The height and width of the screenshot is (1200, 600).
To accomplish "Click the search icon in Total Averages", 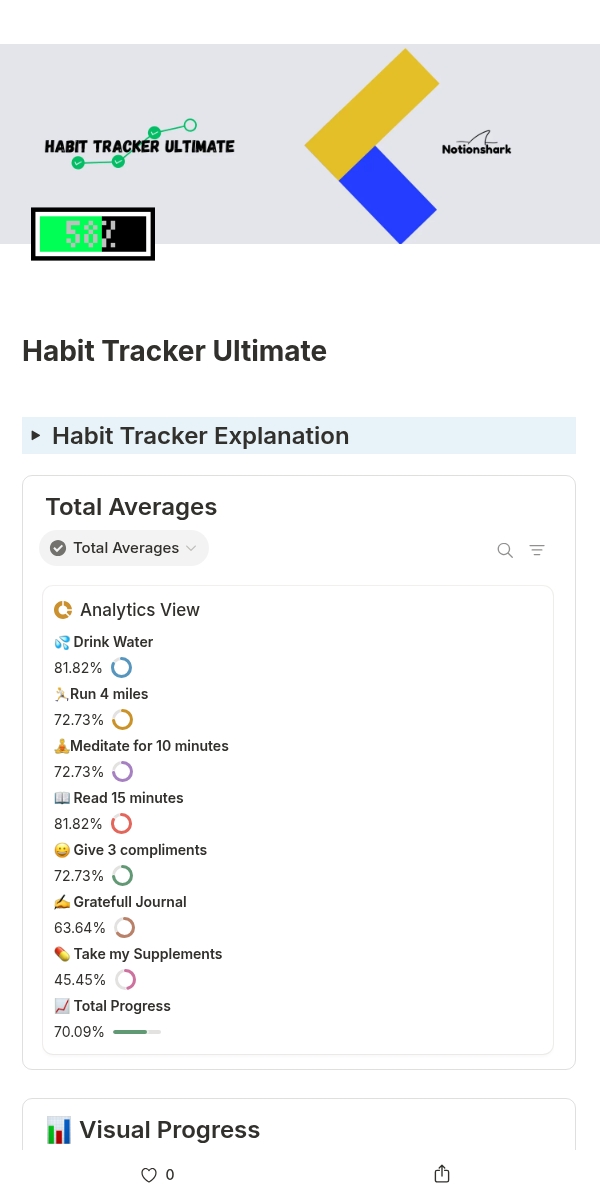I will [x=505, y=550].
